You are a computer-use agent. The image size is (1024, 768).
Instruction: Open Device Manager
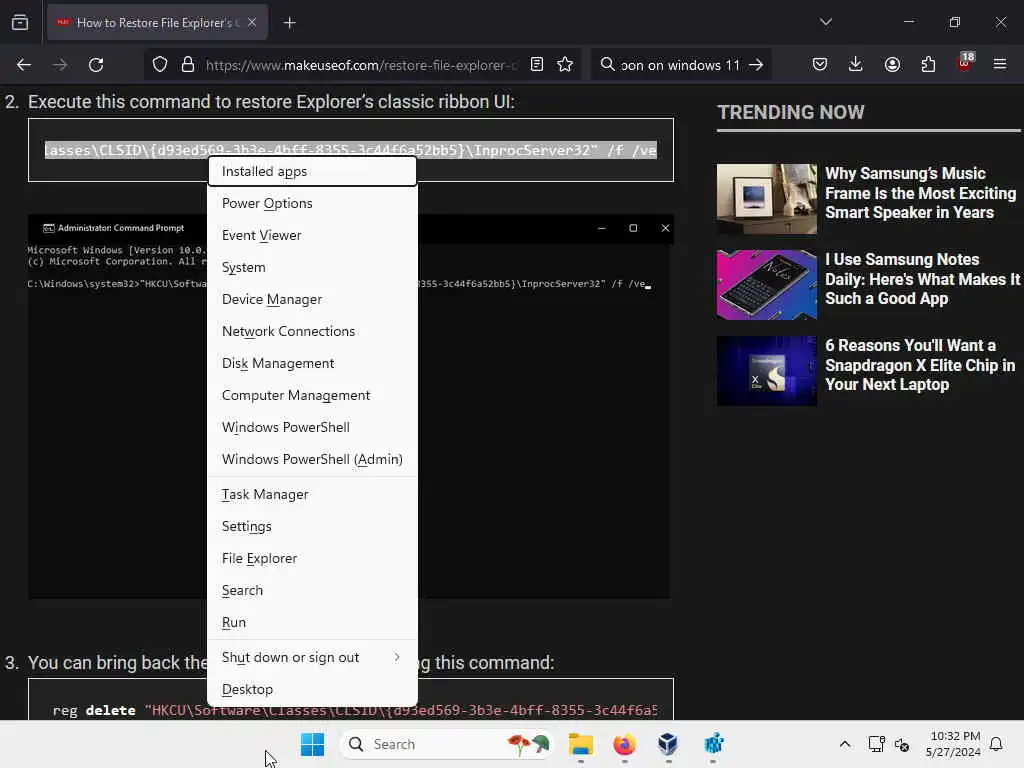tap(312, 299)
